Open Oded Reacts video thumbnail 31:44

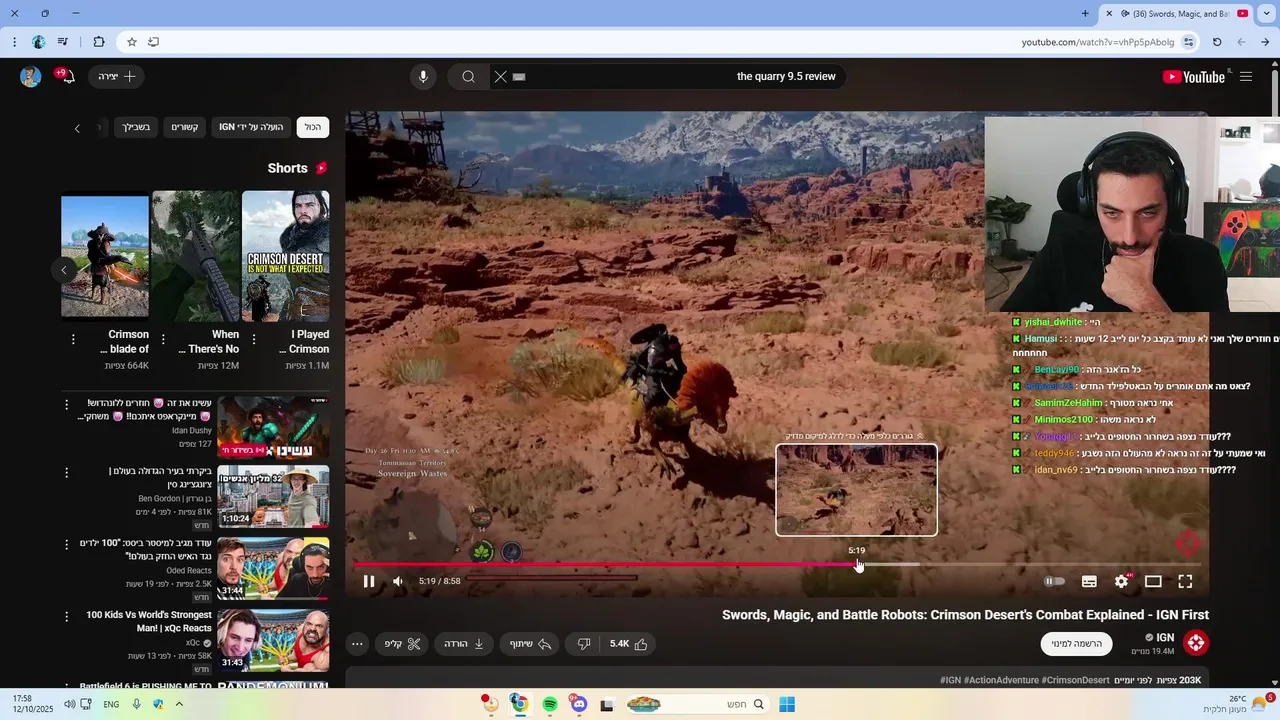pos(273,568)
